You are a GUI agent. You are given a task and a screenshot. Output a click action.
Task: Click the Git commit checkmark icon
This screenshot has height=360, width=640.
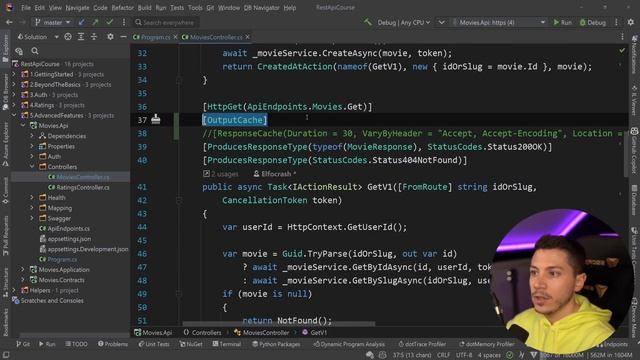pyautogui.click(x=109, y=22)
